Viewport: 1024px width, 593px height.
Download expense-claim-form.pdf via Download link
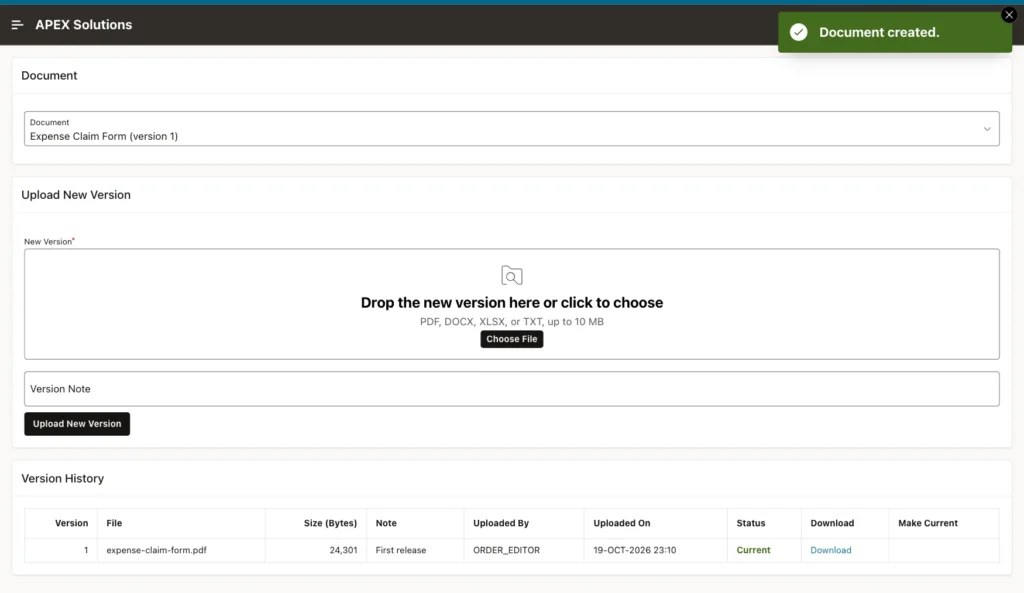point(831,550)
